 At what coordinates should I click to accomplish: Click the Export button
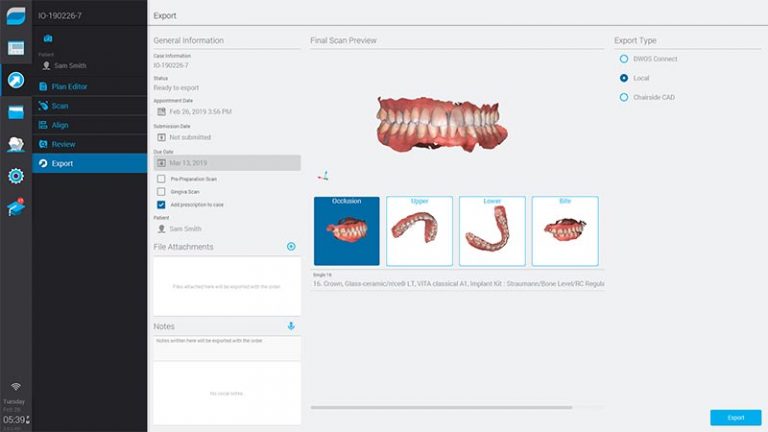coord(735,417)
